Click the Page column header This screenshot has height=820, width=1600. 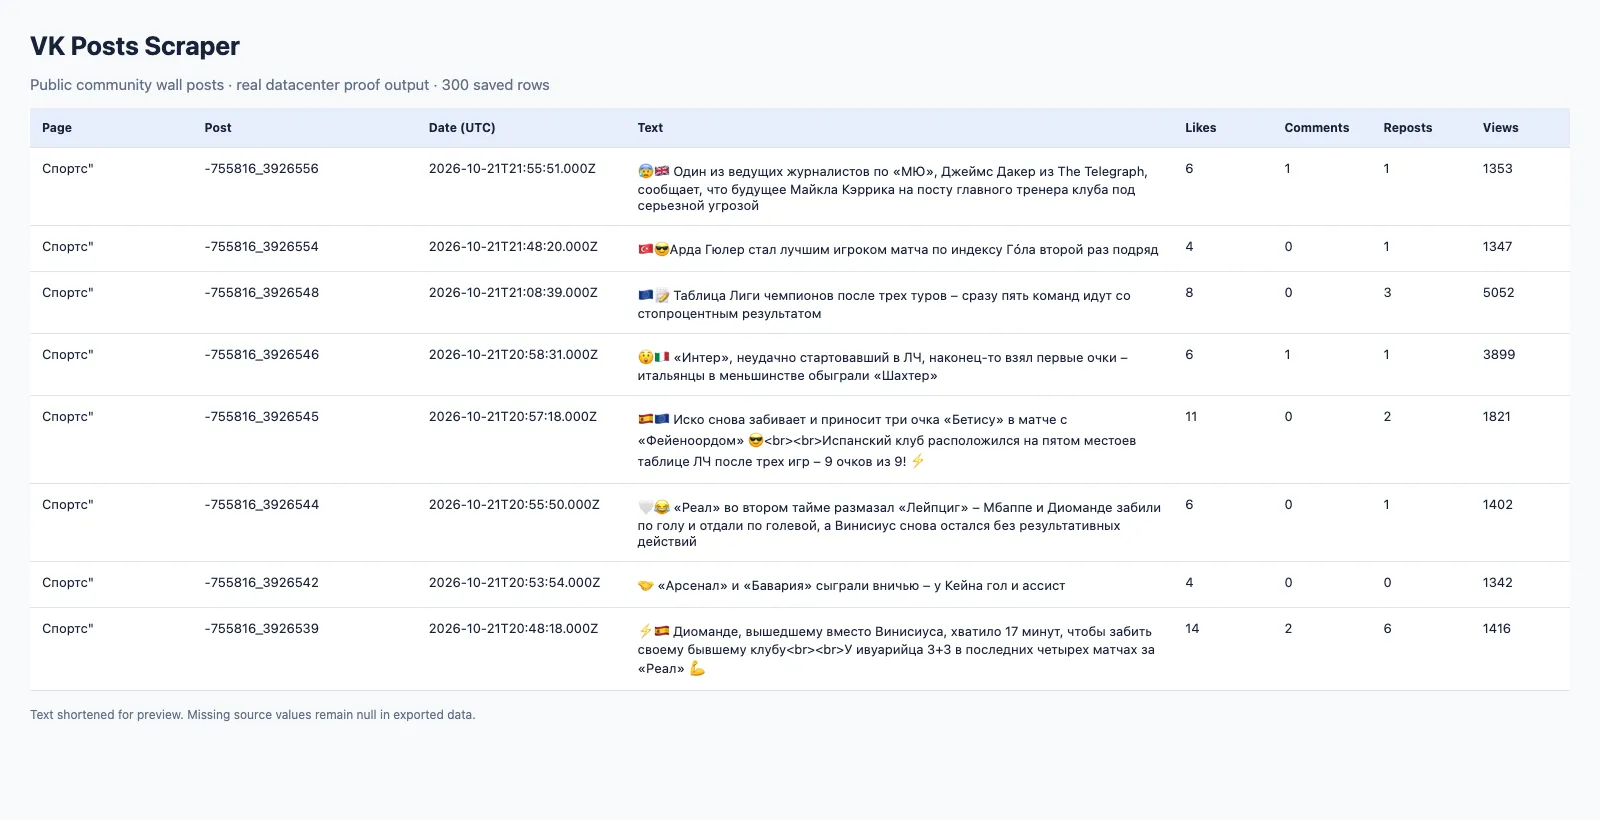(x=57, y=128)
